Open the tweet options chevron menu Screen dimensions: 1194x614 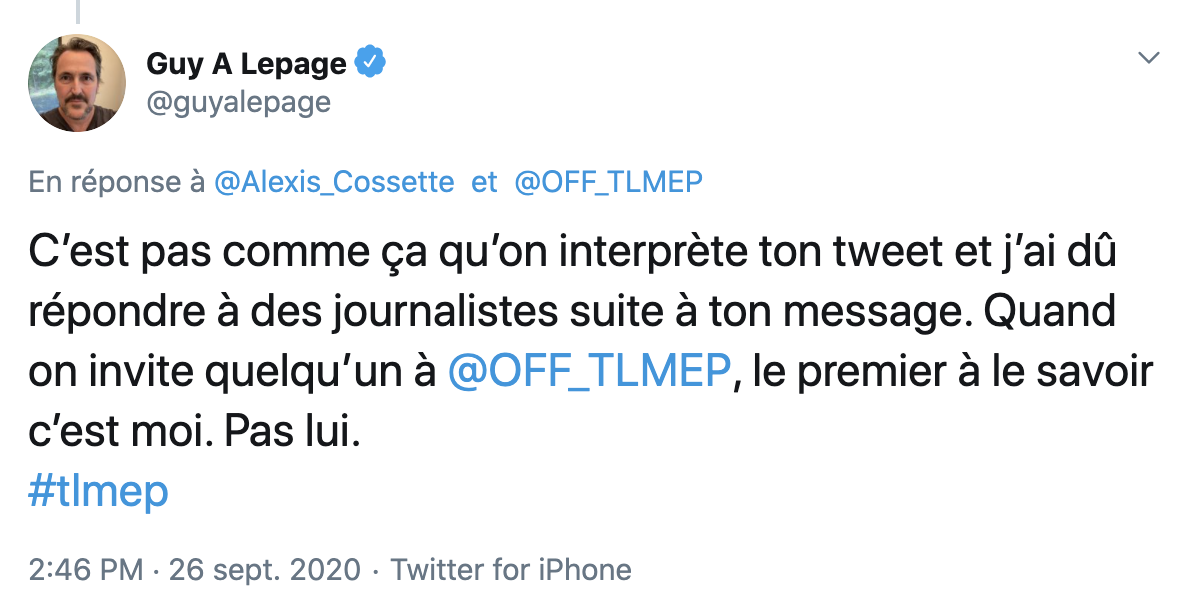coord(1148,58)
